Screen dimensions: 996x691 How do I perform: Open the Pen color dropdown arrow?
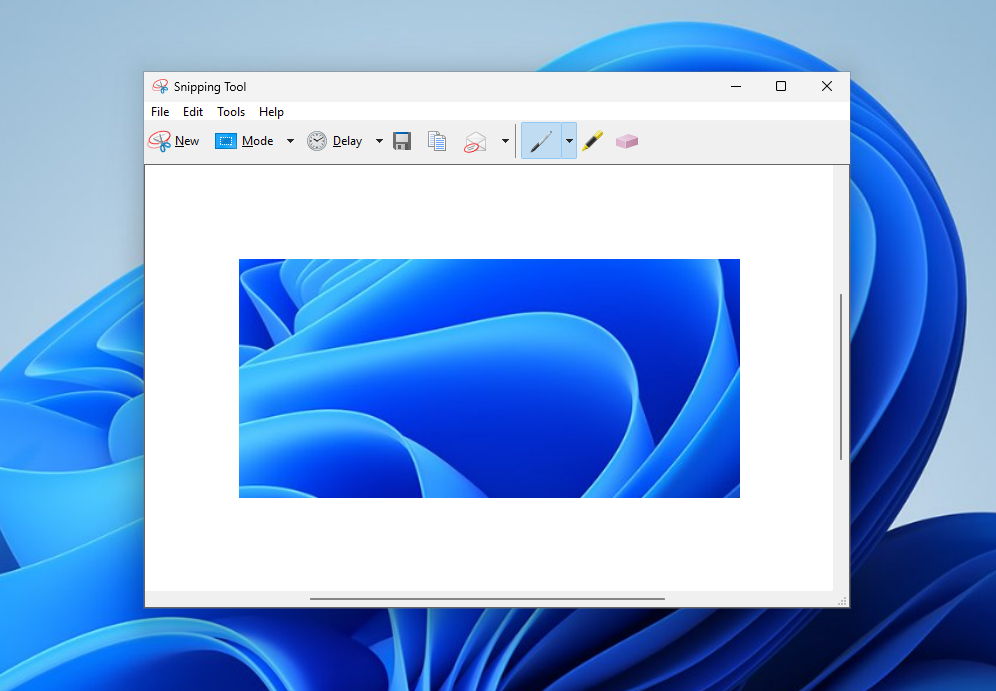569,140
